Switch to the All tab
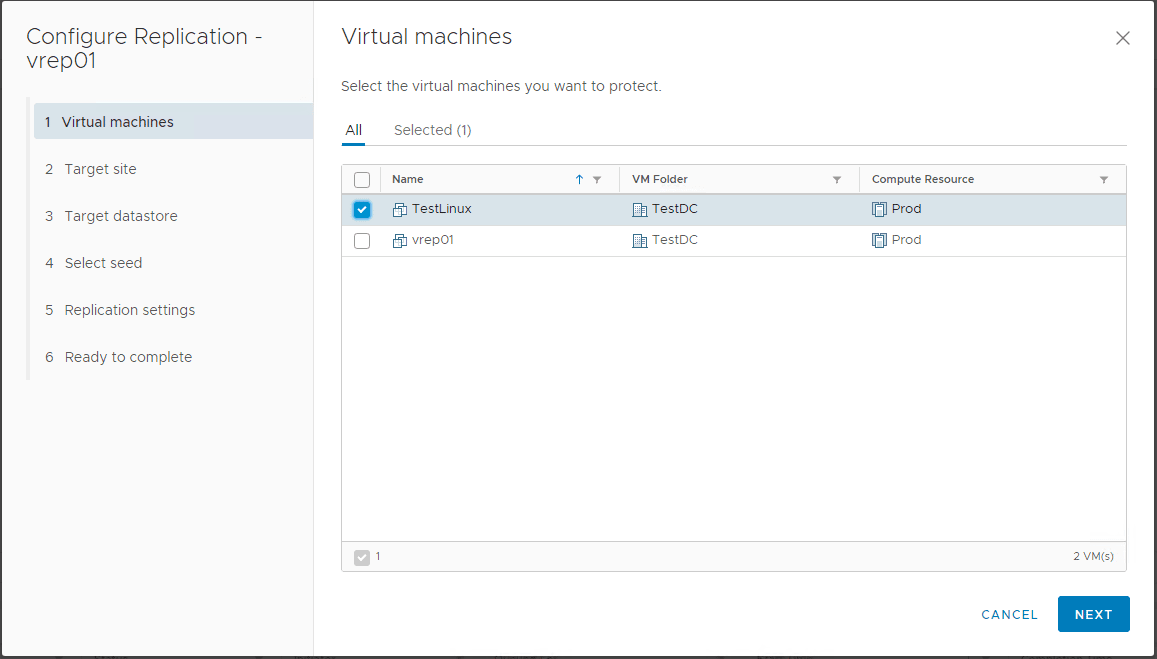Screen dimensions: 1157x659 (353, 130)
